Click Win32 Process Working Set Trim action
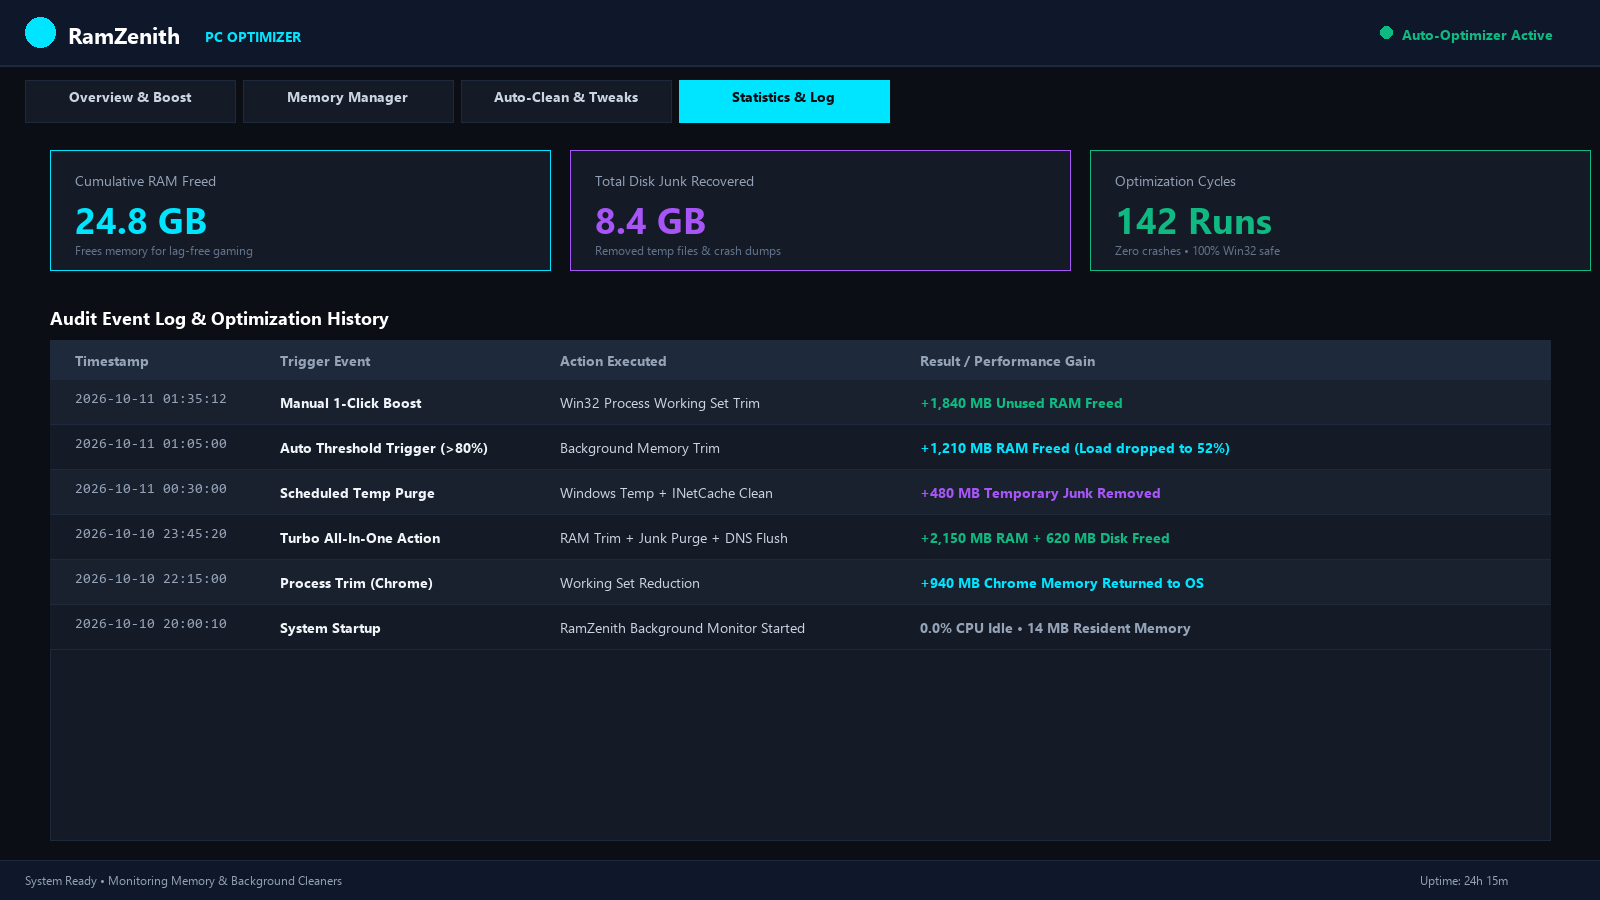Image resolution: width=1600 pixels, height=900 pixels. point(660,403)
